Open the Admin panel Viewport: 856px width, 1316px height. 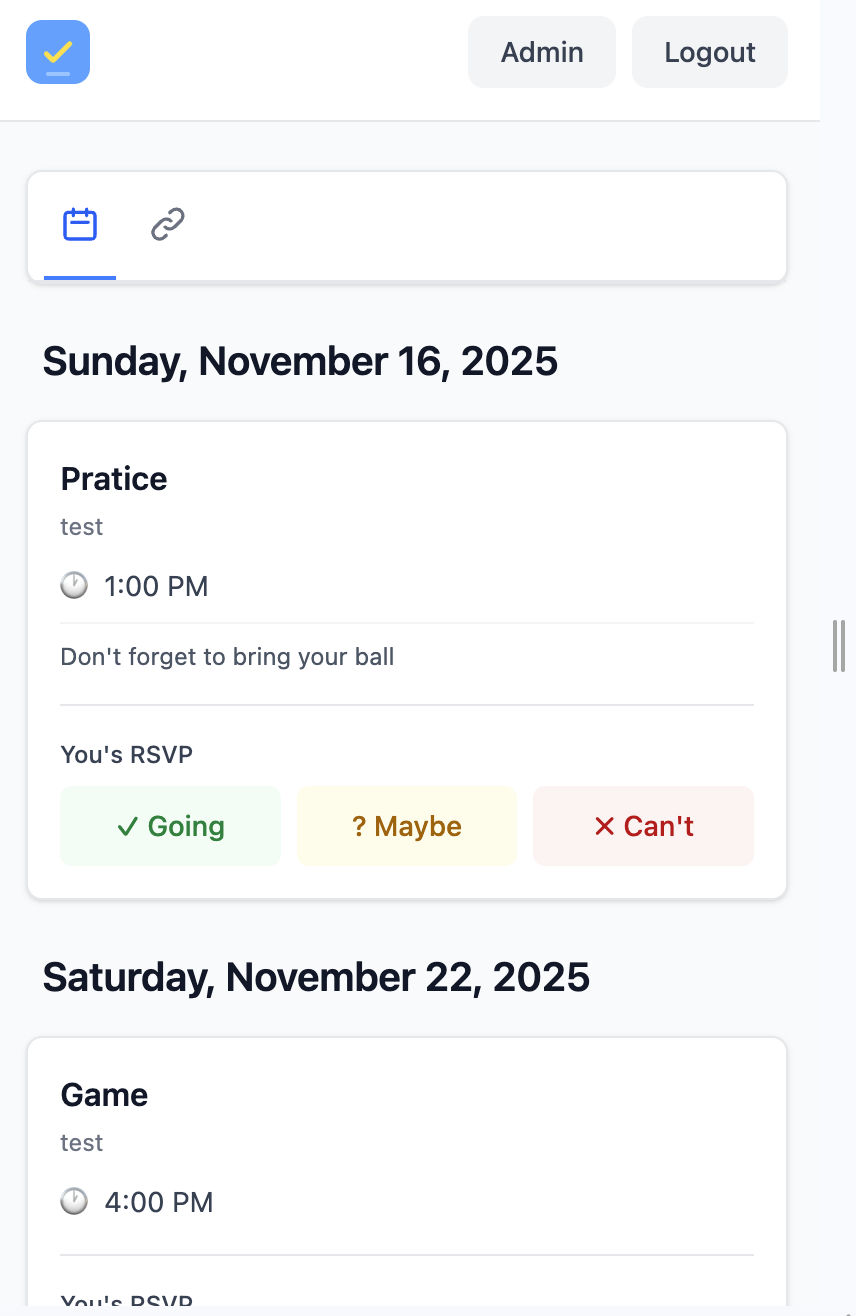(541, 51)
